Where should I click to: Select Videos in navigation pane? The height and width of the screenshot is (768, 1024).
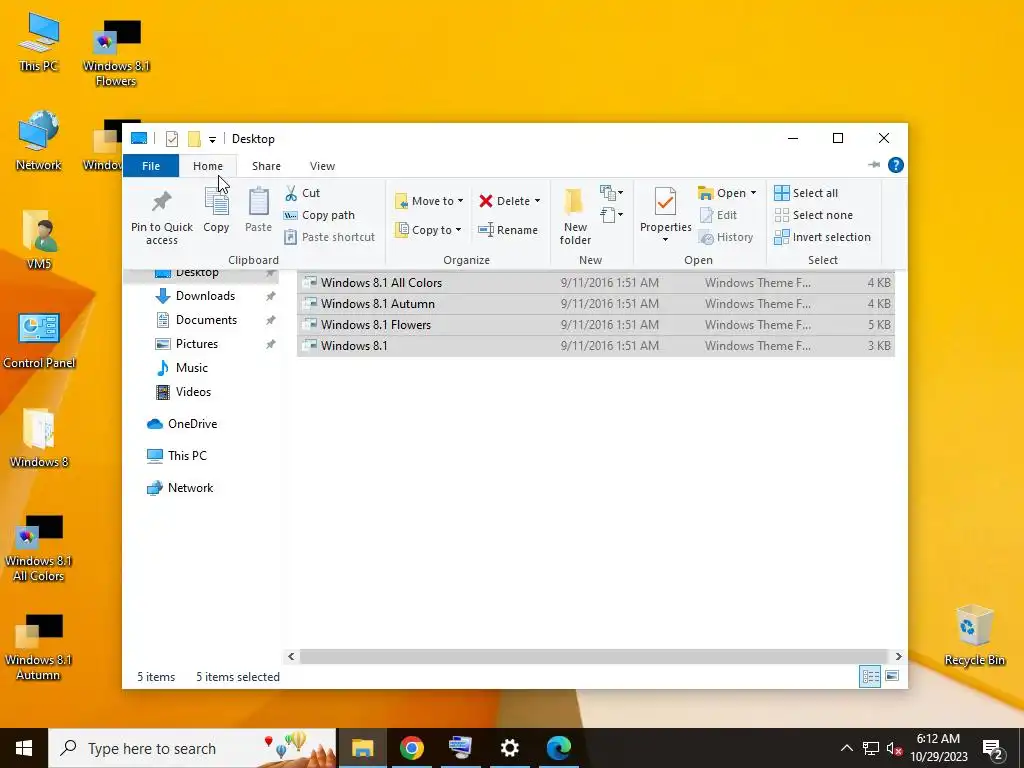(x=193, y=392)
